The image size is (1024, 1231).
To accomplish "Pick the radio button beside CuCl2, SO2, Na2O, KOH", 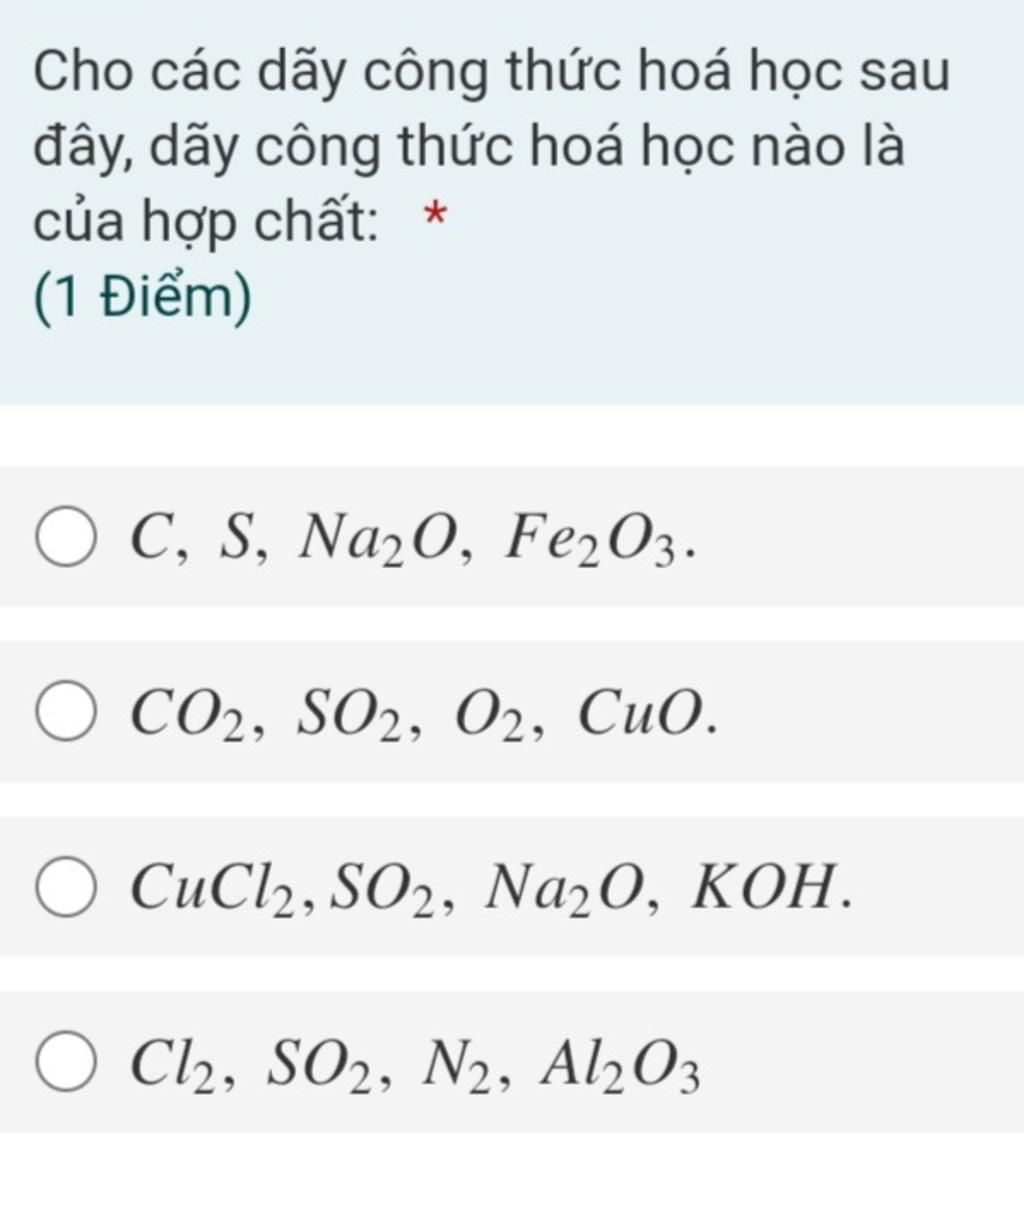I will pyautogui.click(x=66, y=887).
